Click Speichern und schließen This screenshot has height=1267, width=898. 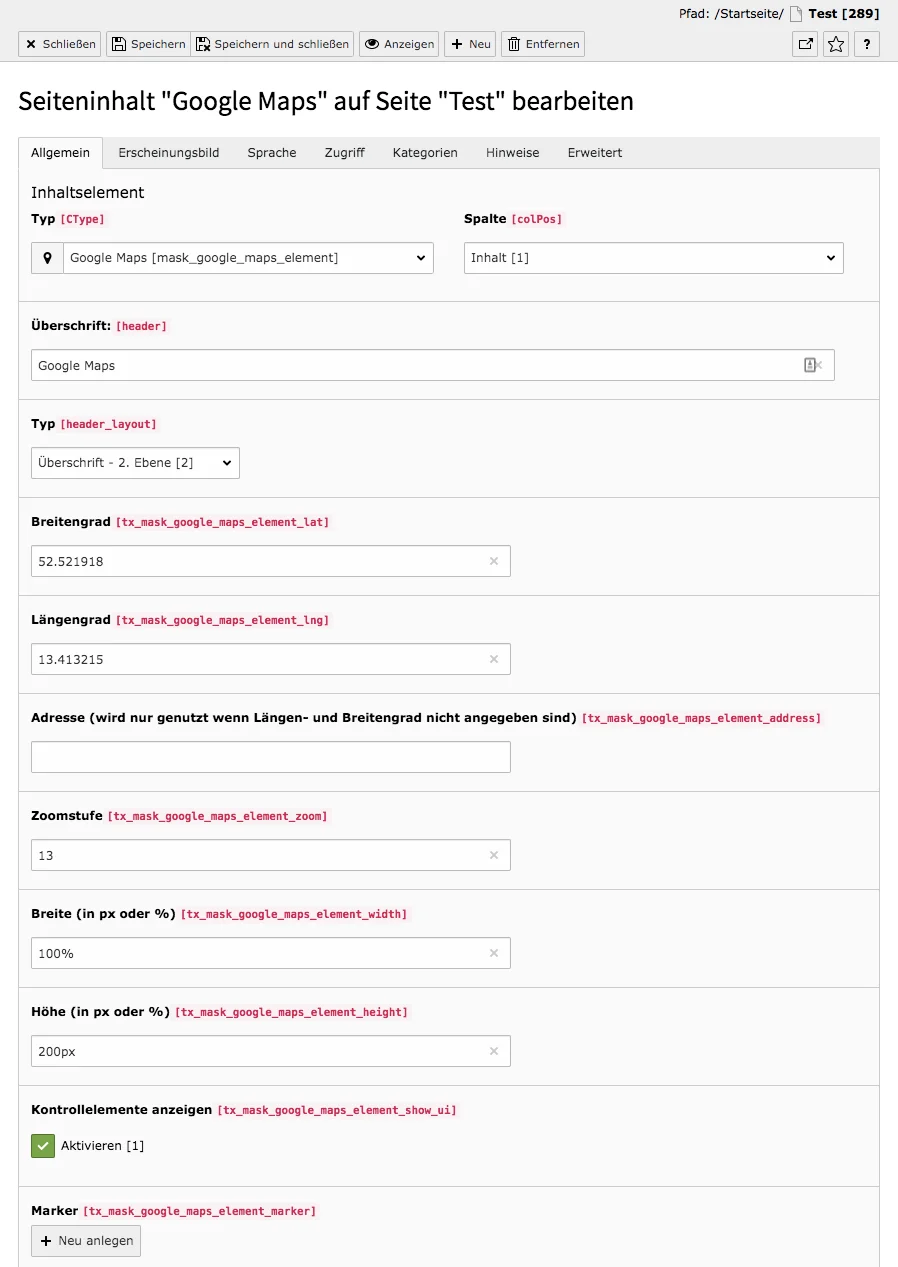(274, 44)
